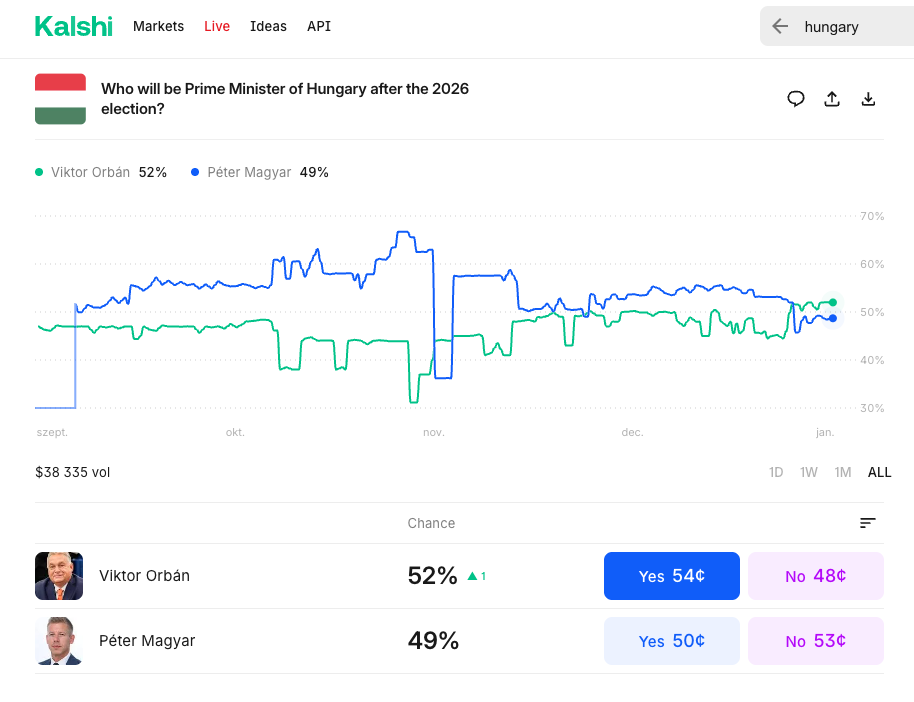Image resolution: width=914 pixels, height=702 pixels.
Task: Open the Ideas page
Action: [268, 26]
